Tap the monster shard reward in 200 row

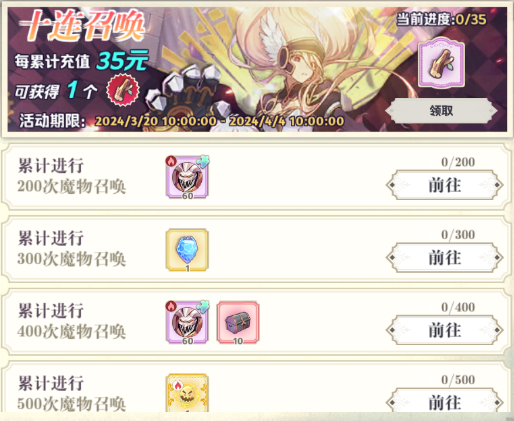coord(187,177)
